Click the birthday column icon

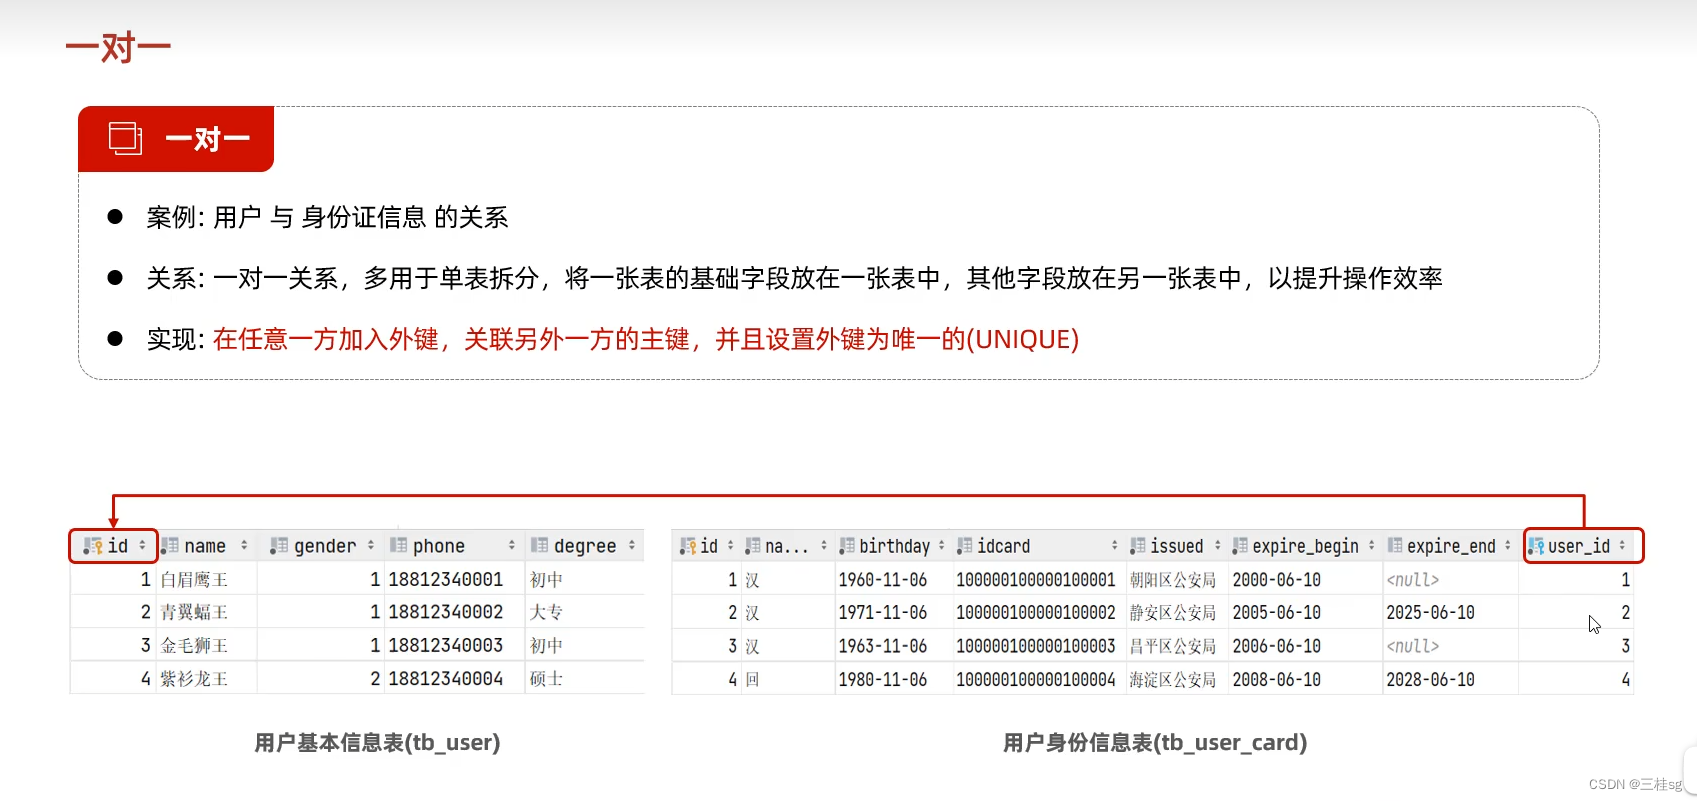[x=847, y=546]
